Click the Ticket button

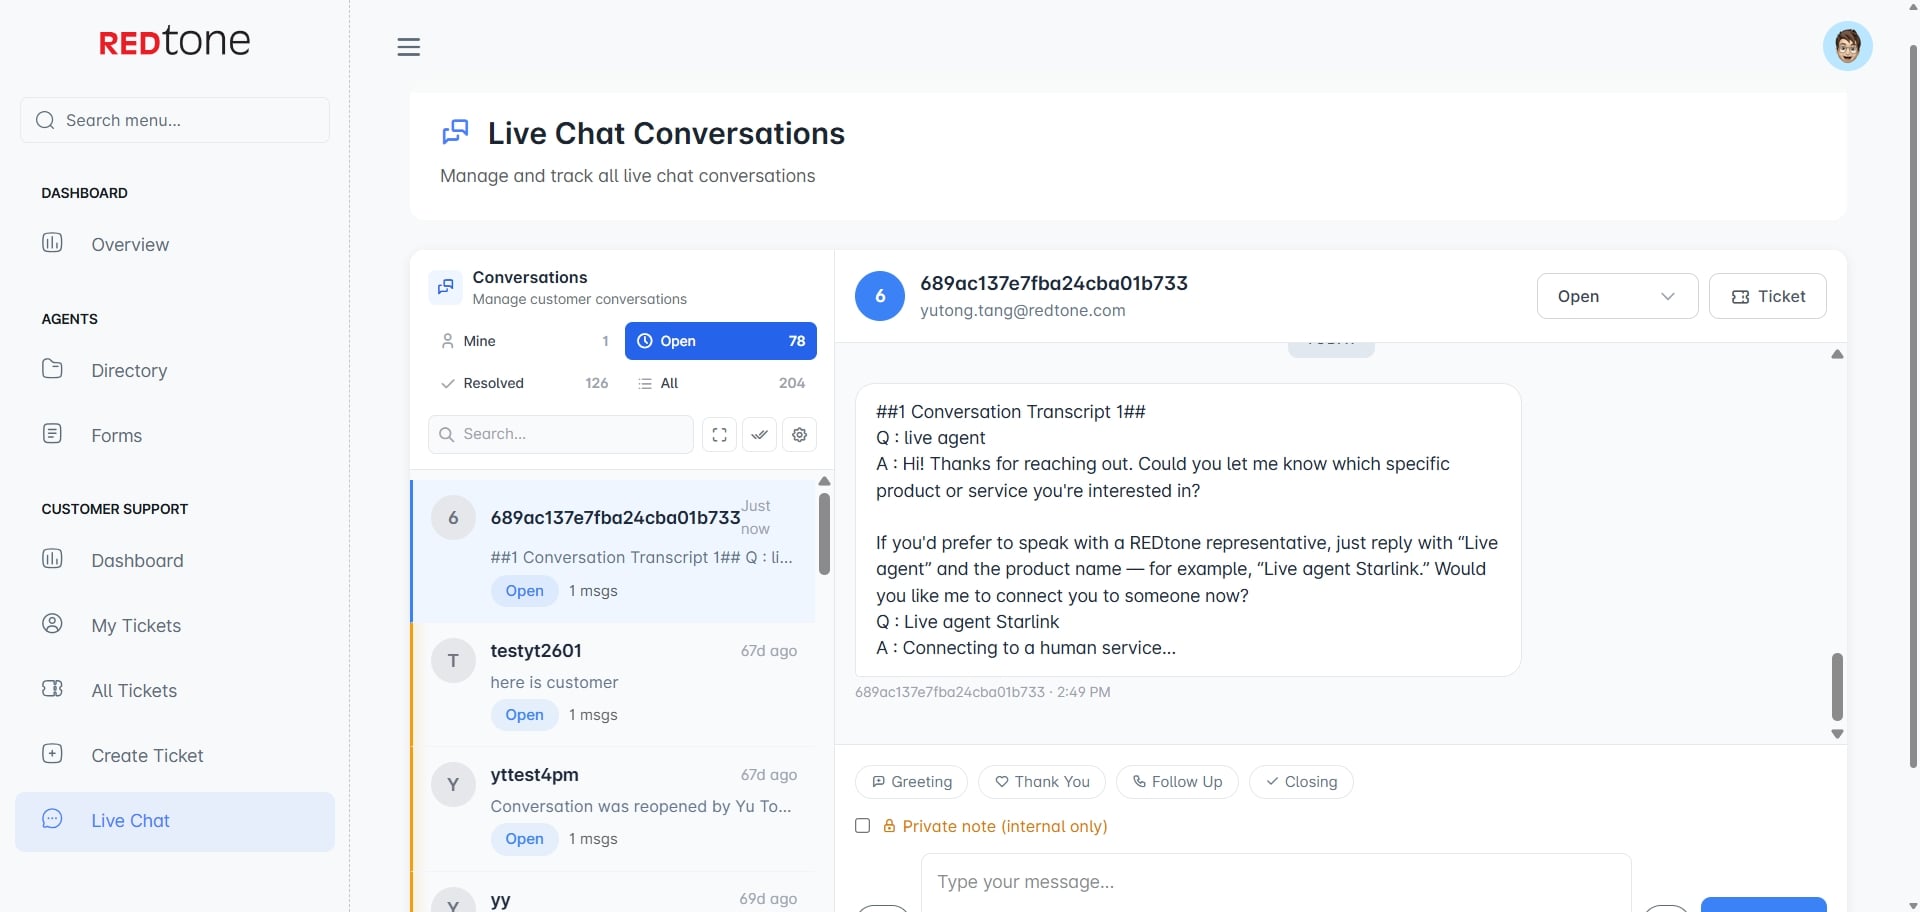coord(1767,296)
